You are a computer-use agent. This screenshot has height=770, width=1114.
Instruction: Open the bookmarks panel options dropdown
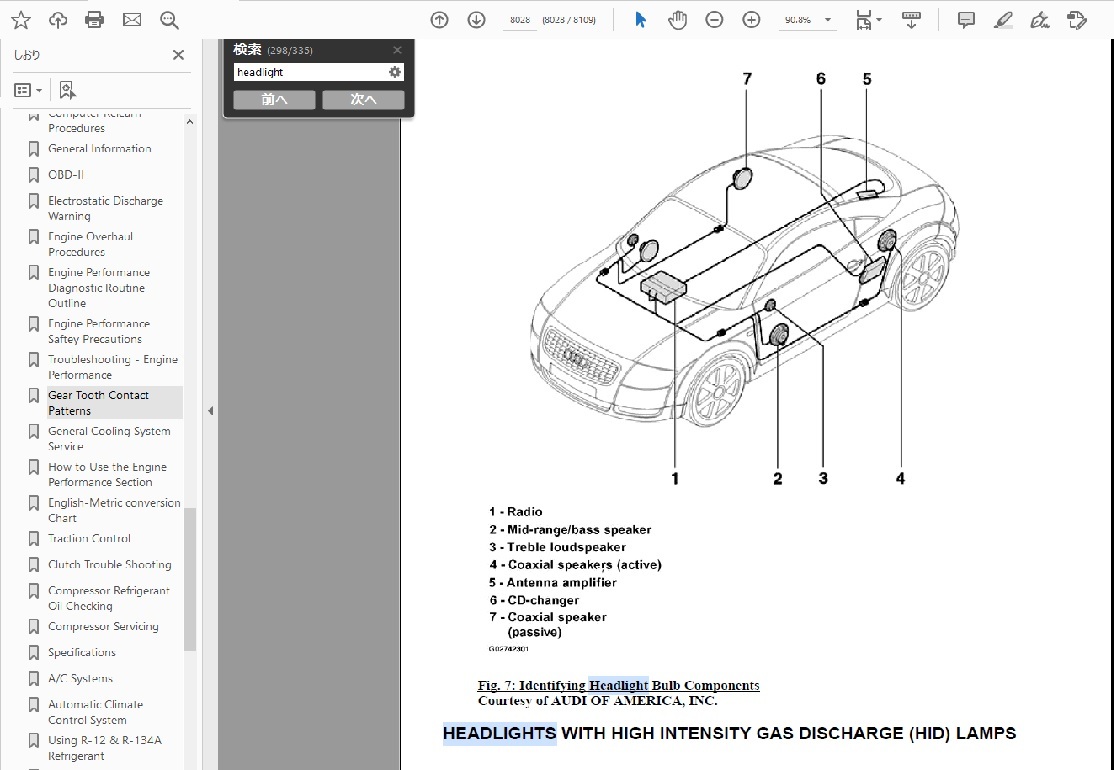point(28,90)
